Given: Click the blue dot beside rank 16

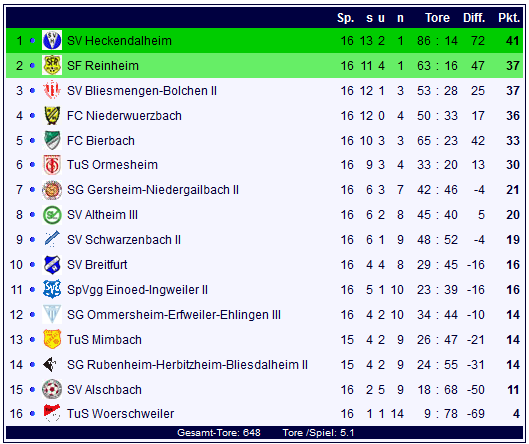Looking at the screenshot, I should point(32,414).
